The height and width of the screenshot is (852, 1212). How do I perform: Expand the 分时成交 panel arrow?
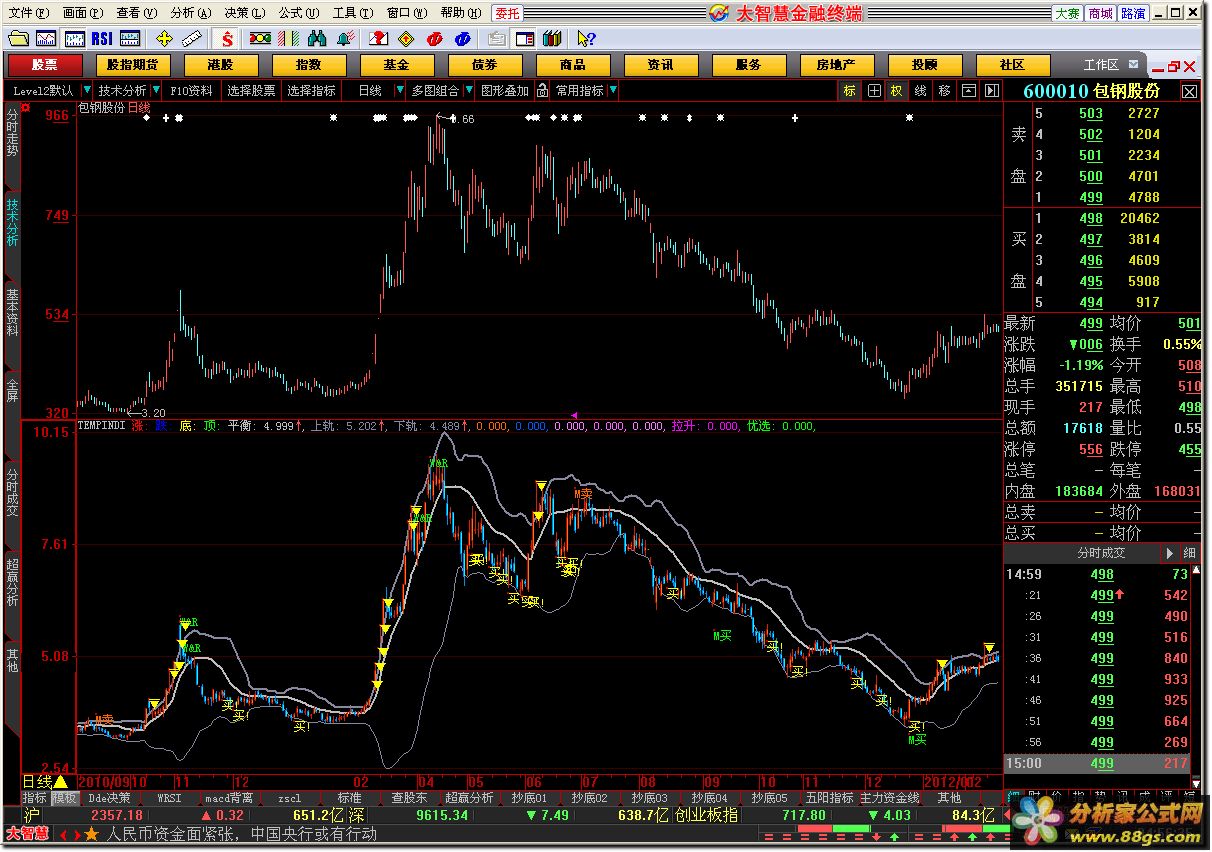pos(1169,553)
